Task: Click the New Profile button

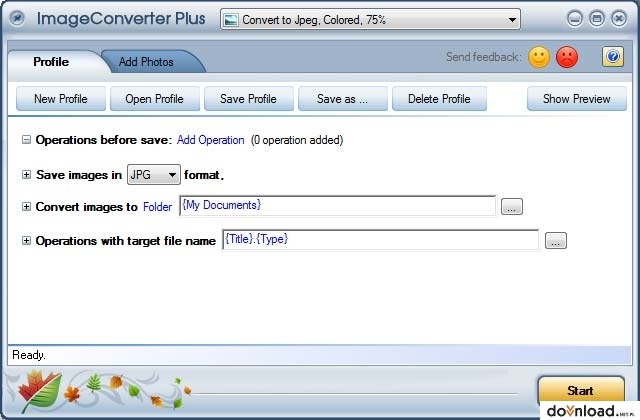Action: pyautogui.click(x=61, y=99)
